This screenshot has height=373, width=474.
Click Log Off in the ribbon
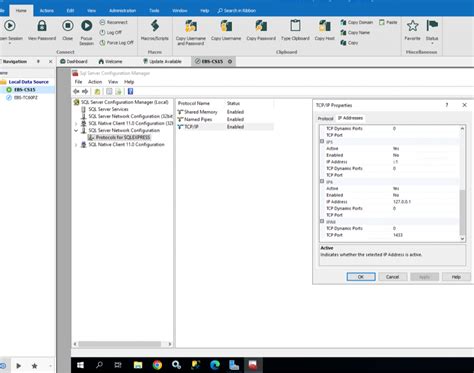pos(111,32)
